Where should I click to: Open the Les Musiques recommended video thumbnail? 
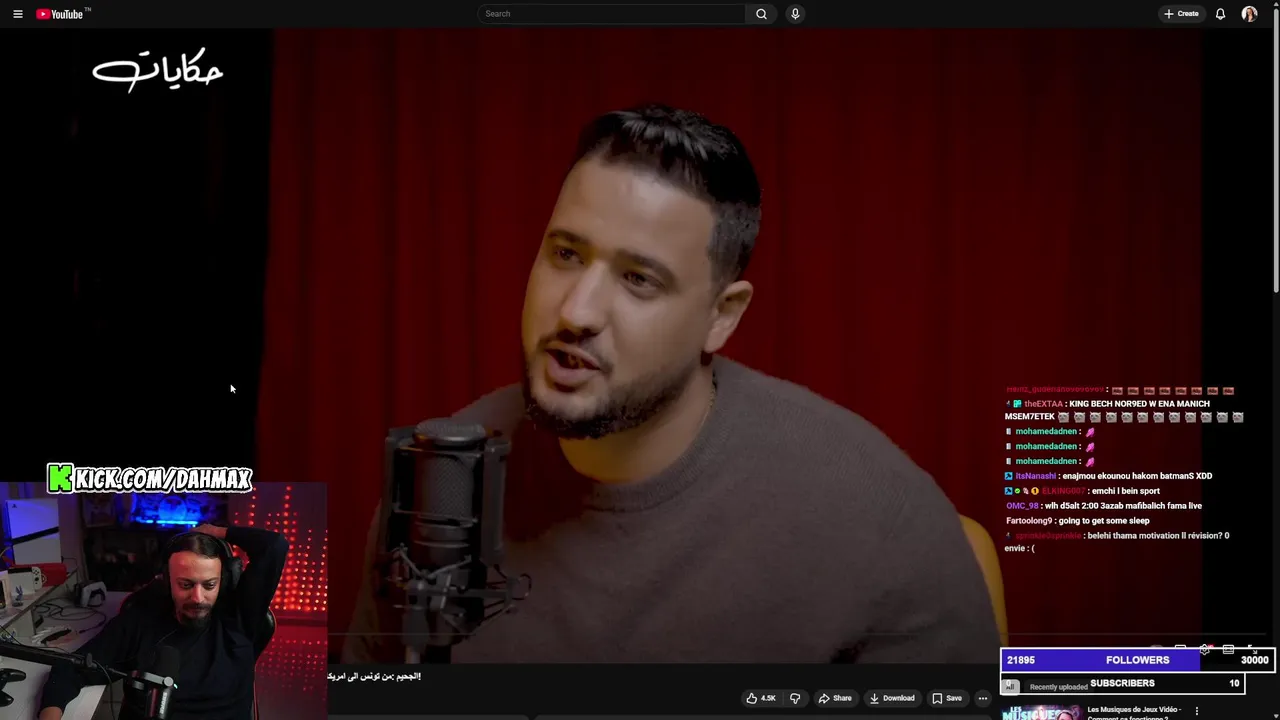tap(1041, 713)
